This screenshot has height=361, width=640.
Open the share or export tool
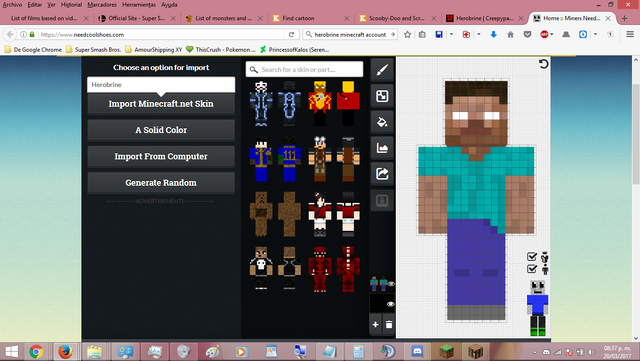(x=382, y=174)
